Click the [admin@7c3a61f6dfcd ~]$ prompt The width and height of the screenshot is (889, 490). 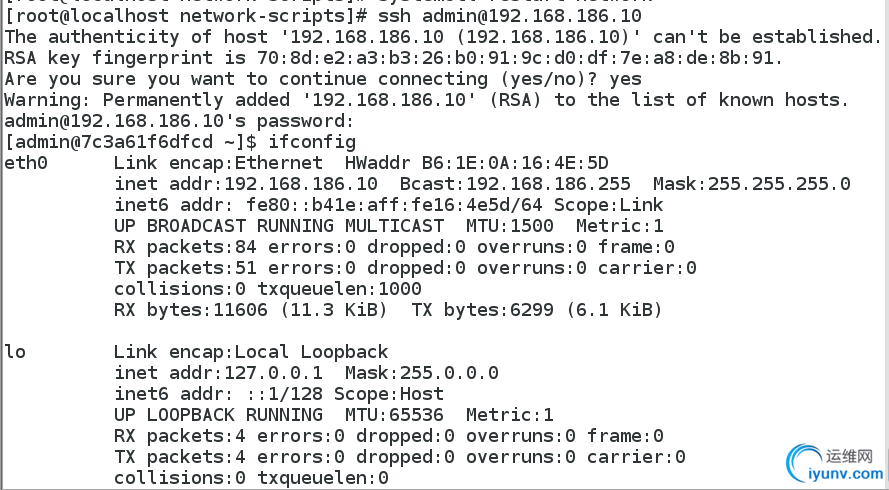130,142
